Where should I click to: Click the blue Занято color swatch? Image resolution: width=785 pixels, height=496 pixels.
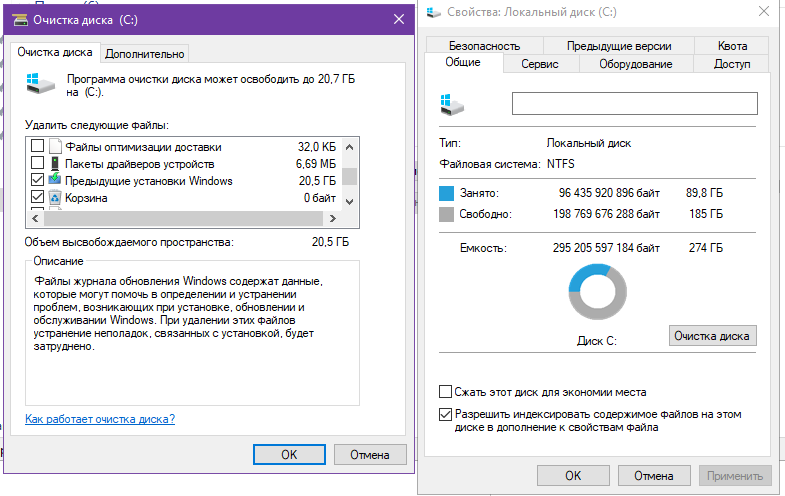point(446,193)
